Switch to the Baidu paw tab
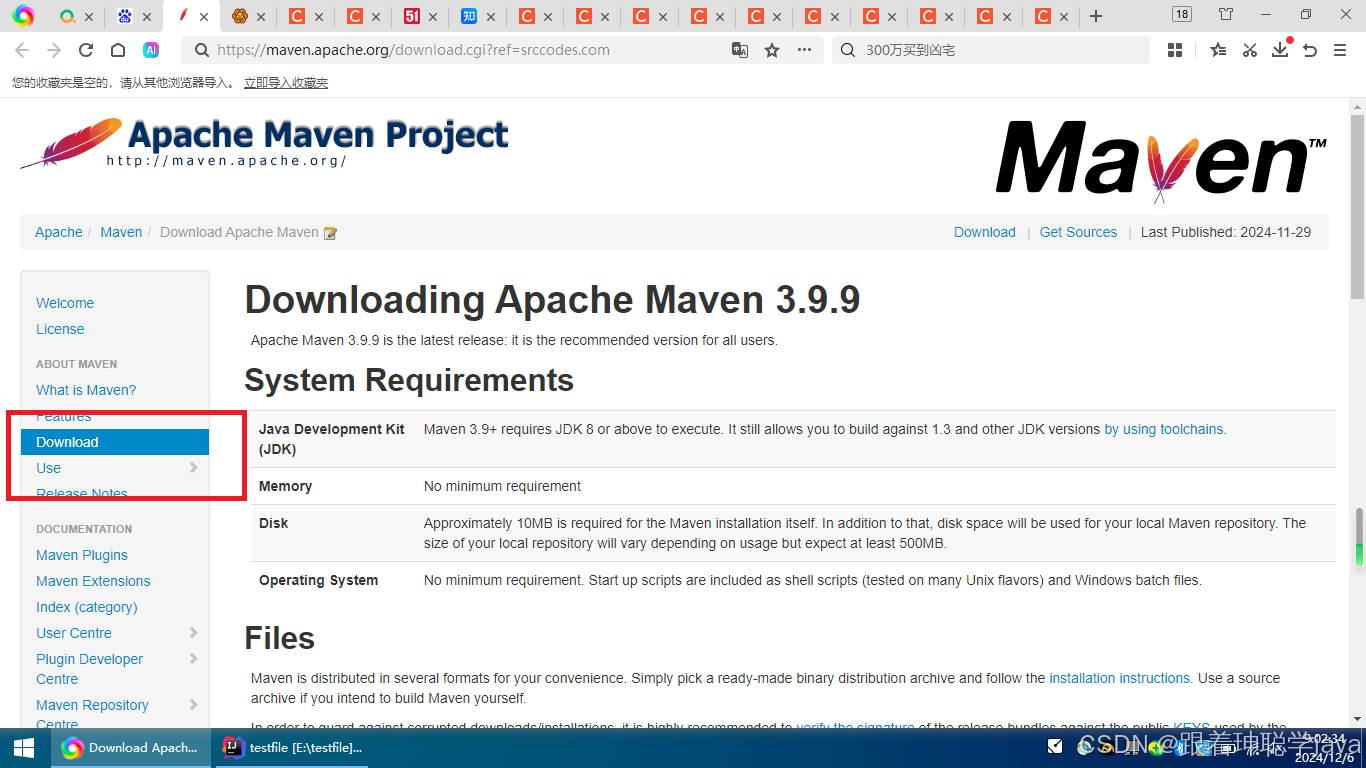1366x768 pixels. [124, 16]
